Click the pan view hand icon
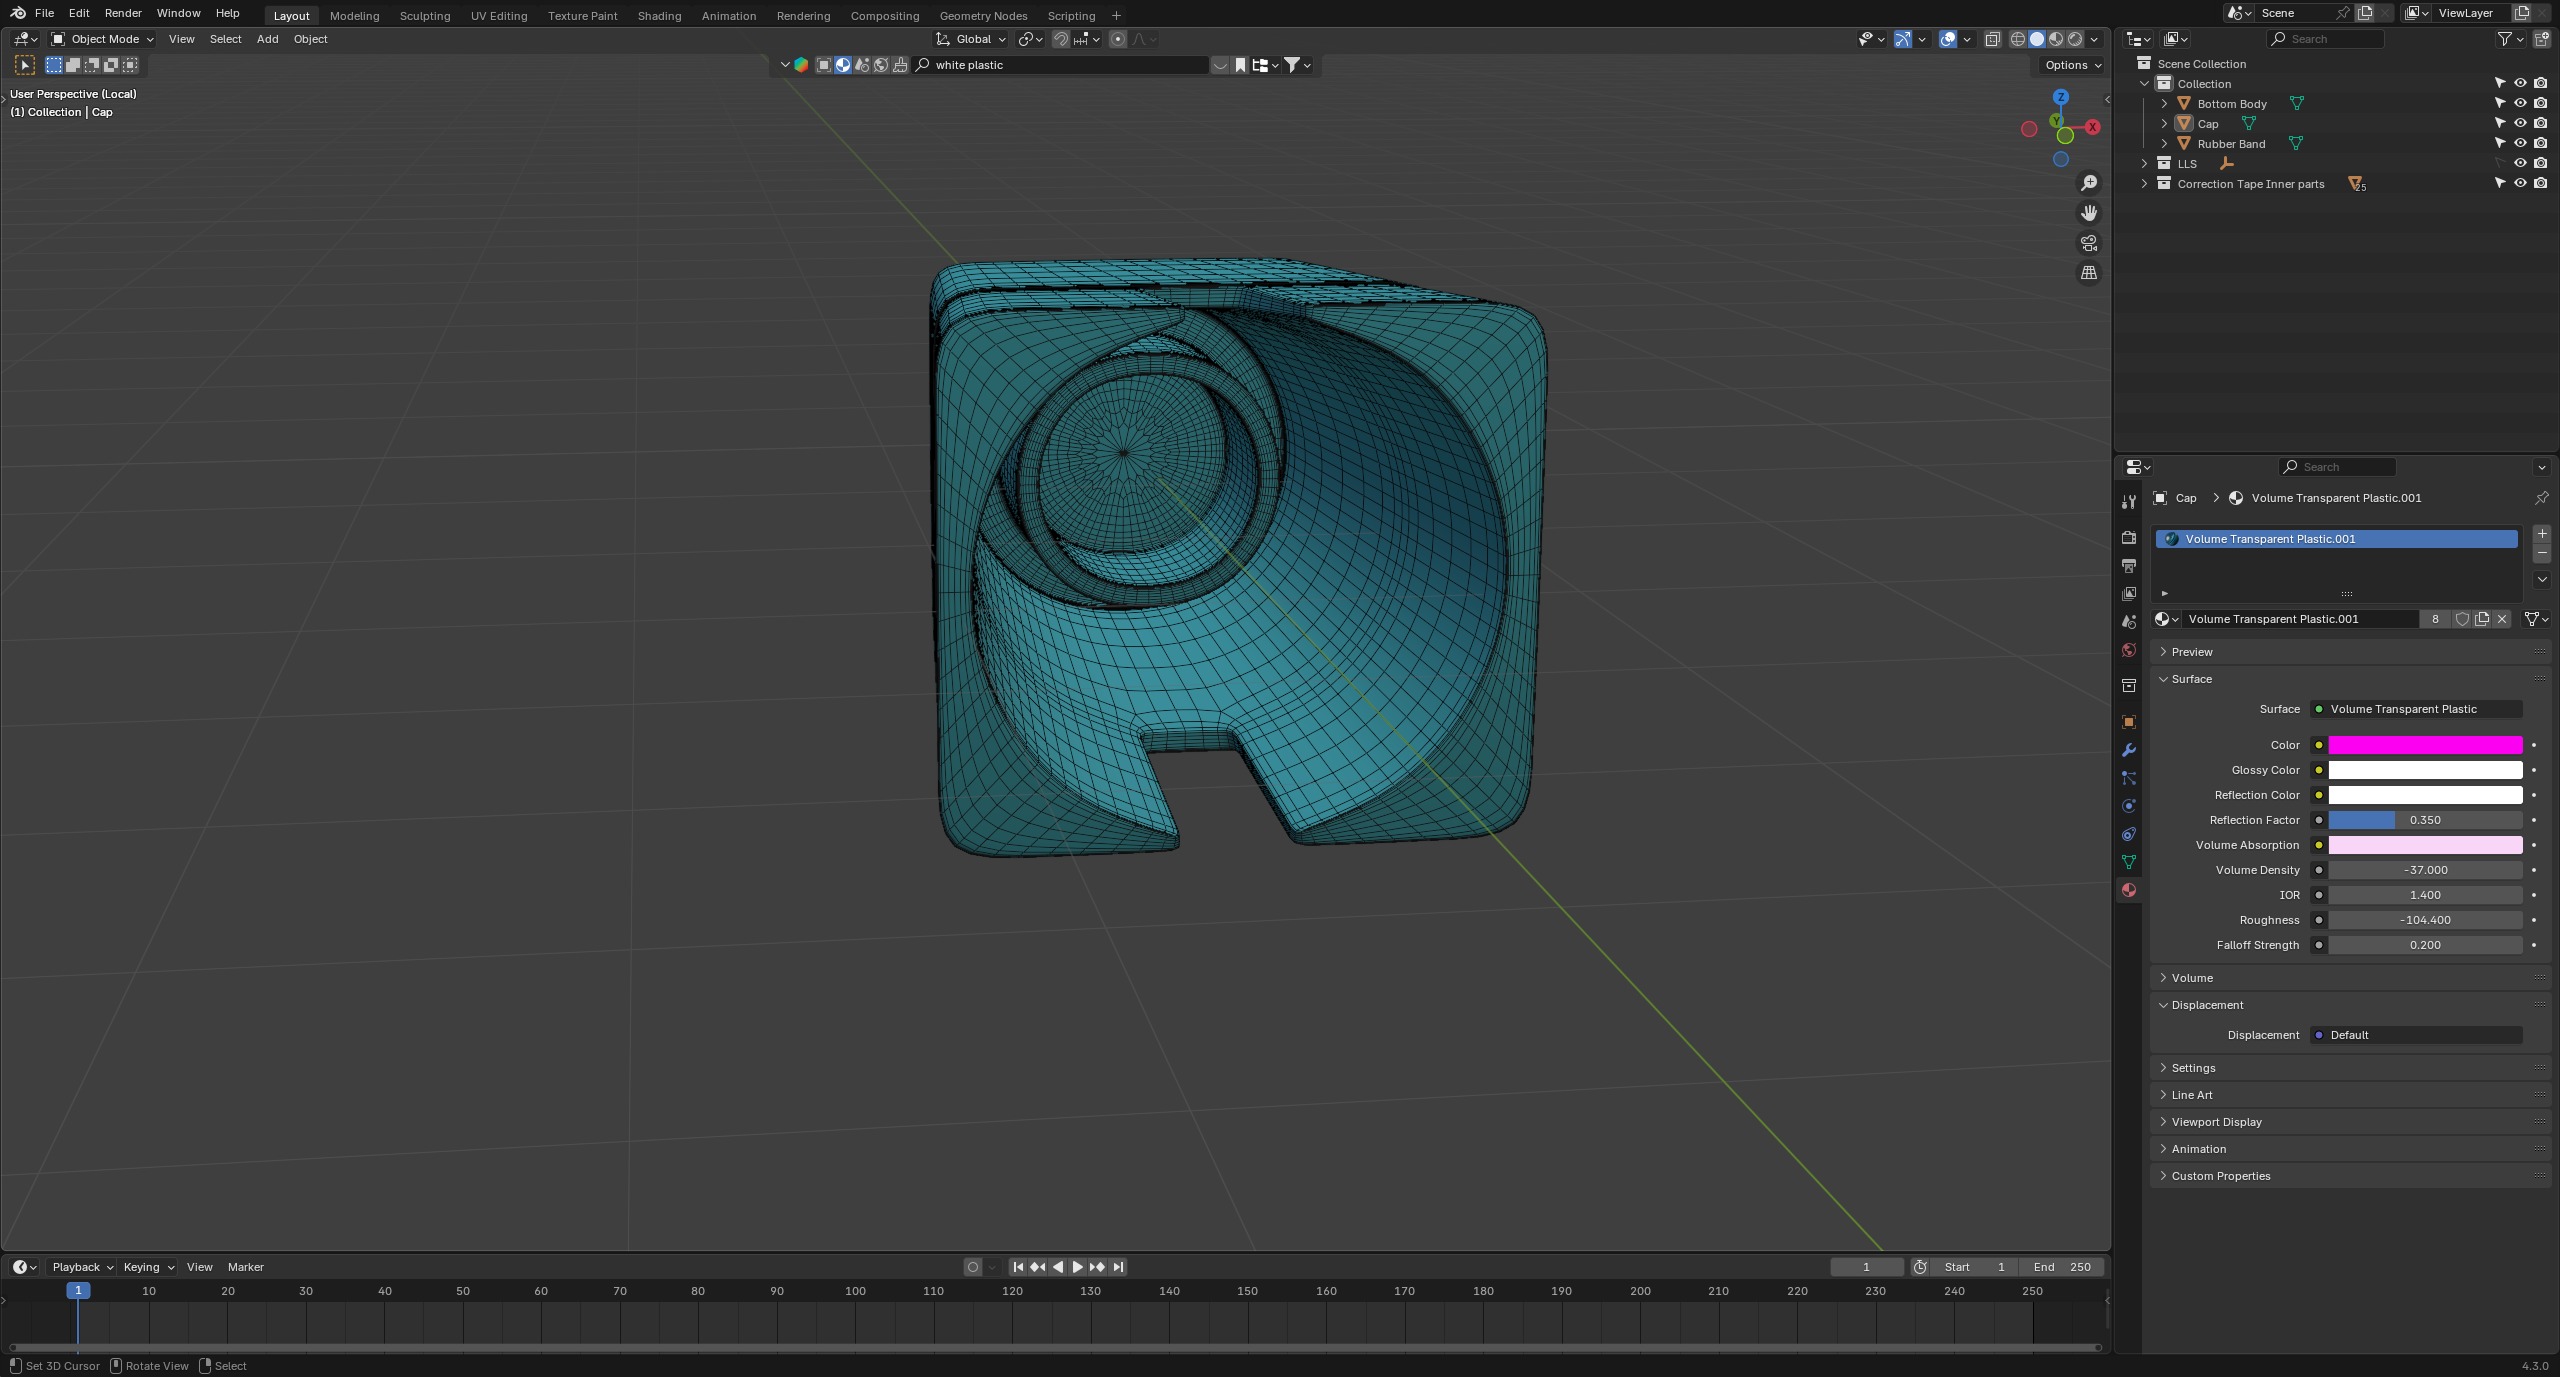This screenshot has width=2560, height=1377. pos(2089,213)
